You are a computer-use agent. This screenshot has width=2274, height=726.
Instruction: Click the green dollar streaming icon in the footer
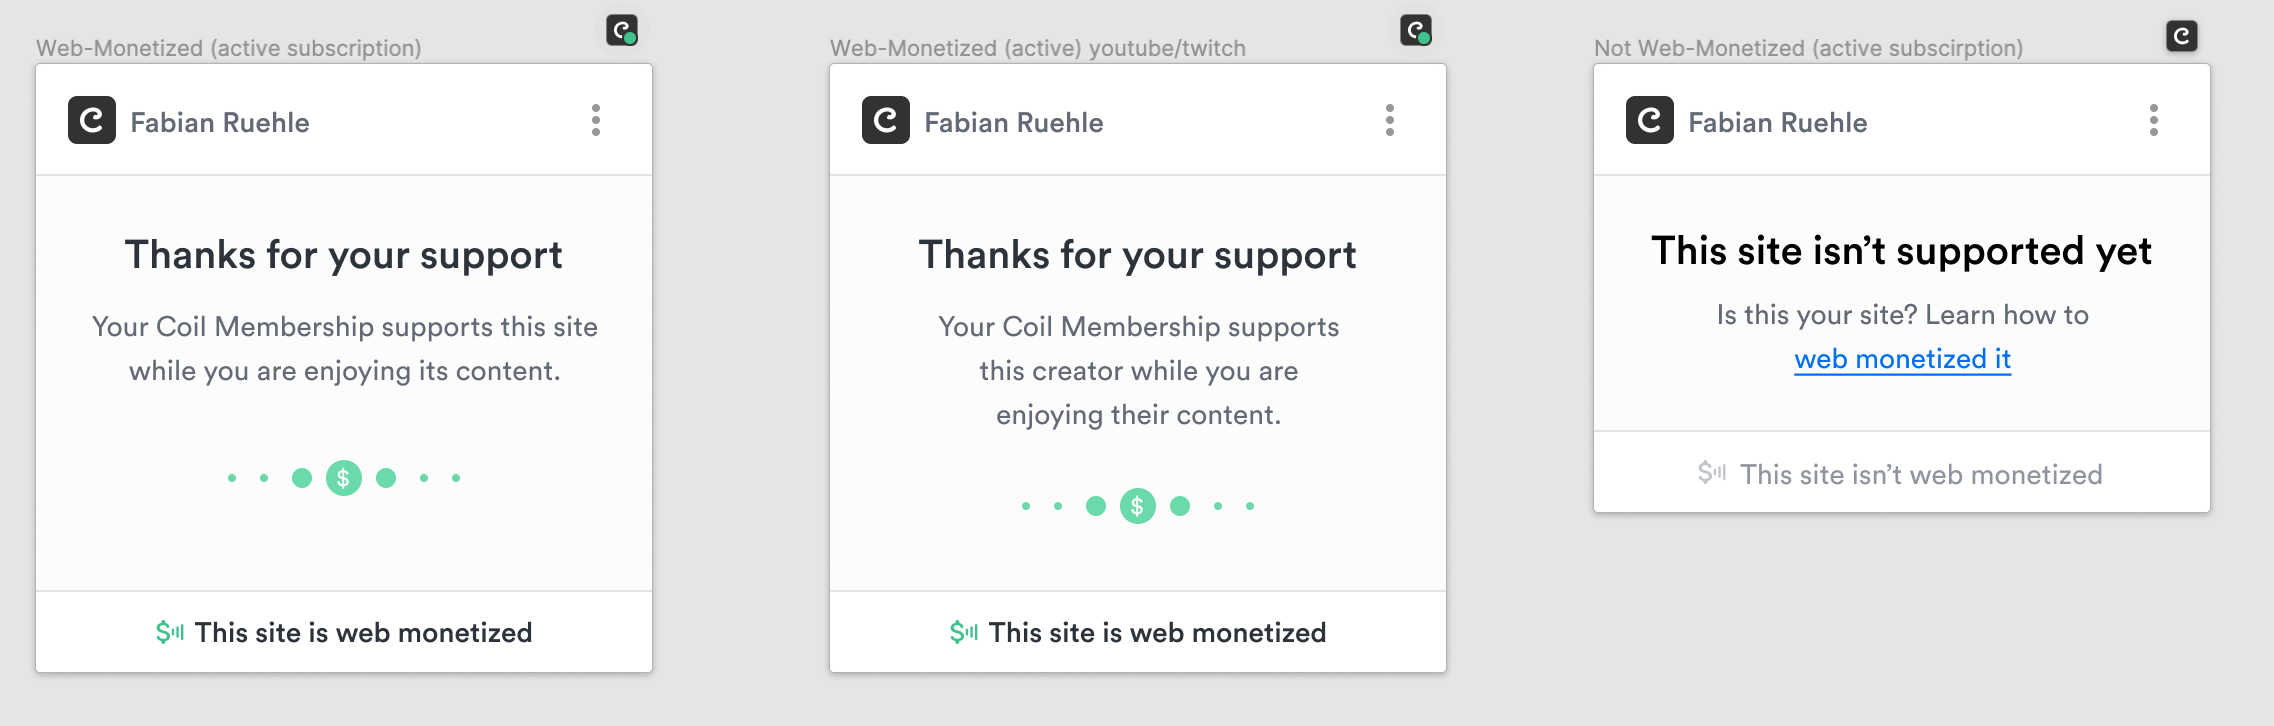pyautogui.click(x=170, y=631)
